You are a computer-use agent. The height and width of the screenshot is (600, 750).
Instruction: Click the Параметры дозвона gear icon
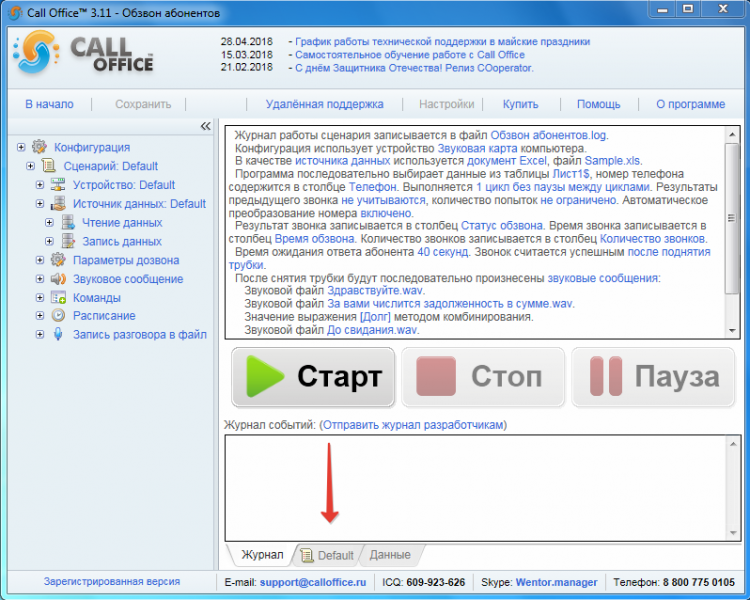point(58,260)
